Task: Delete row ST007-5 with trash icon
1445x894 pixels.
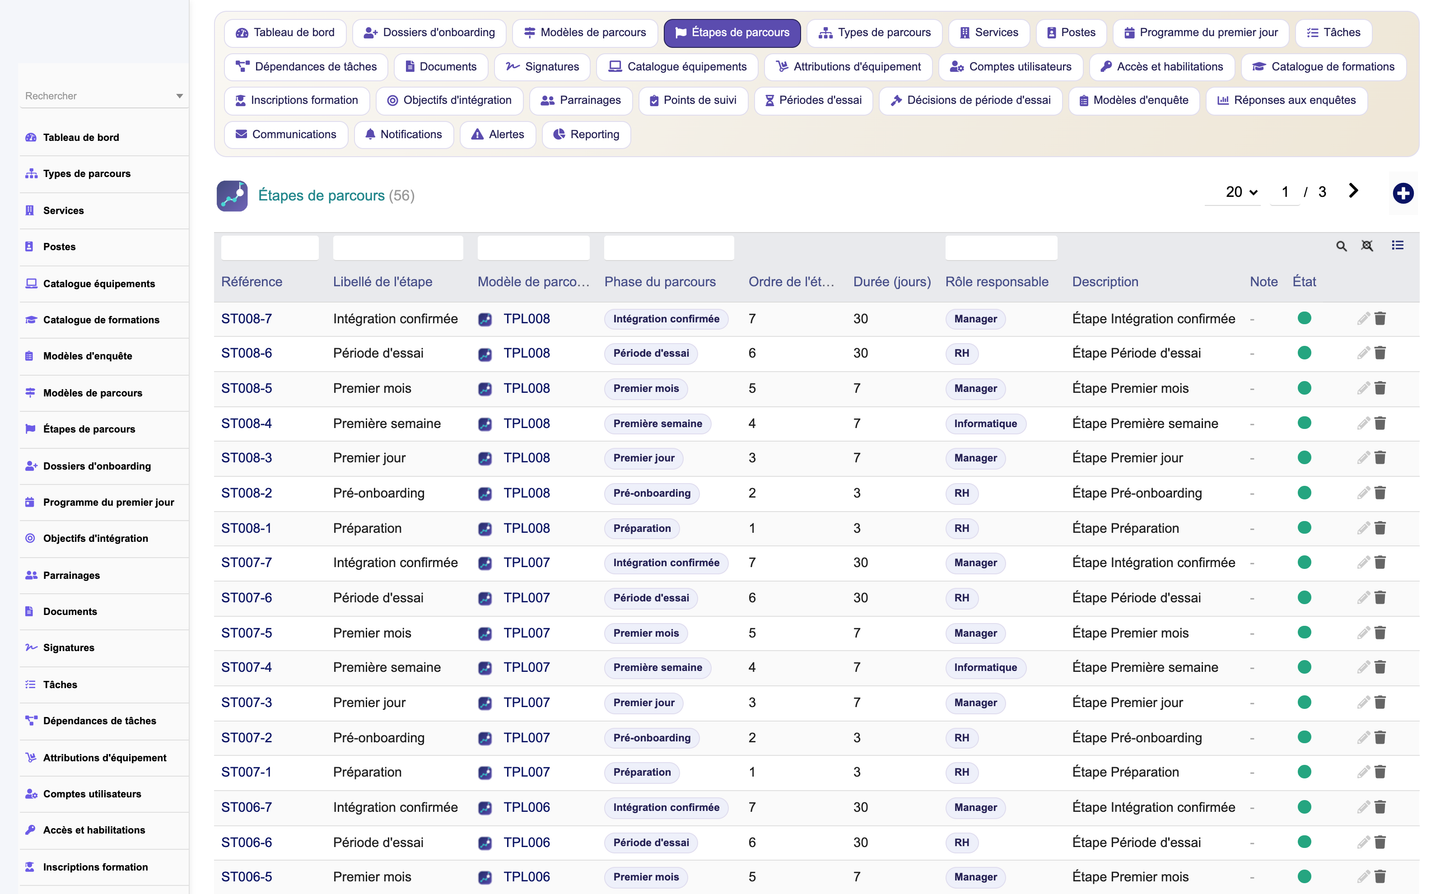Action: click(x=1380, y=633)
